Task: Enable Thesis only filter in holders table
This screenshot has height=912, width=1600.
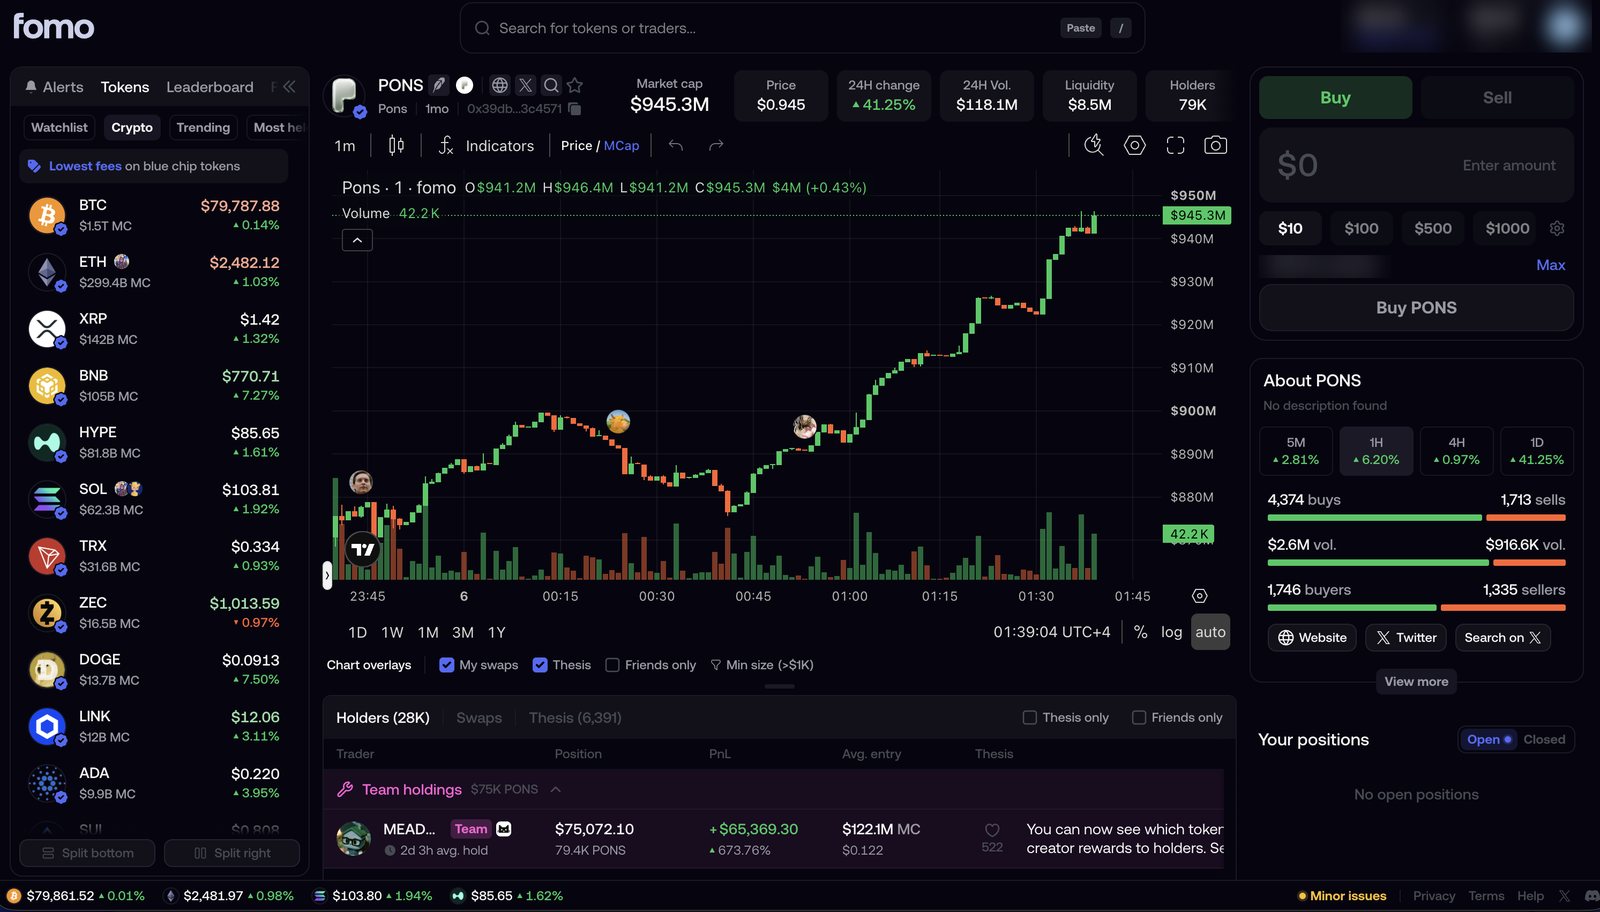Action: (x=1029, y=718)
